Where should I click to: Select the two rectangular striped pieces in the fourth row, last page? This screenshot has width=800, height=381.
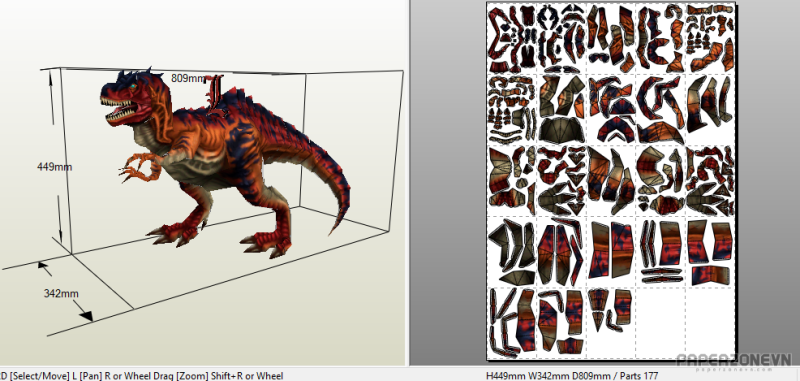[710, 241]
